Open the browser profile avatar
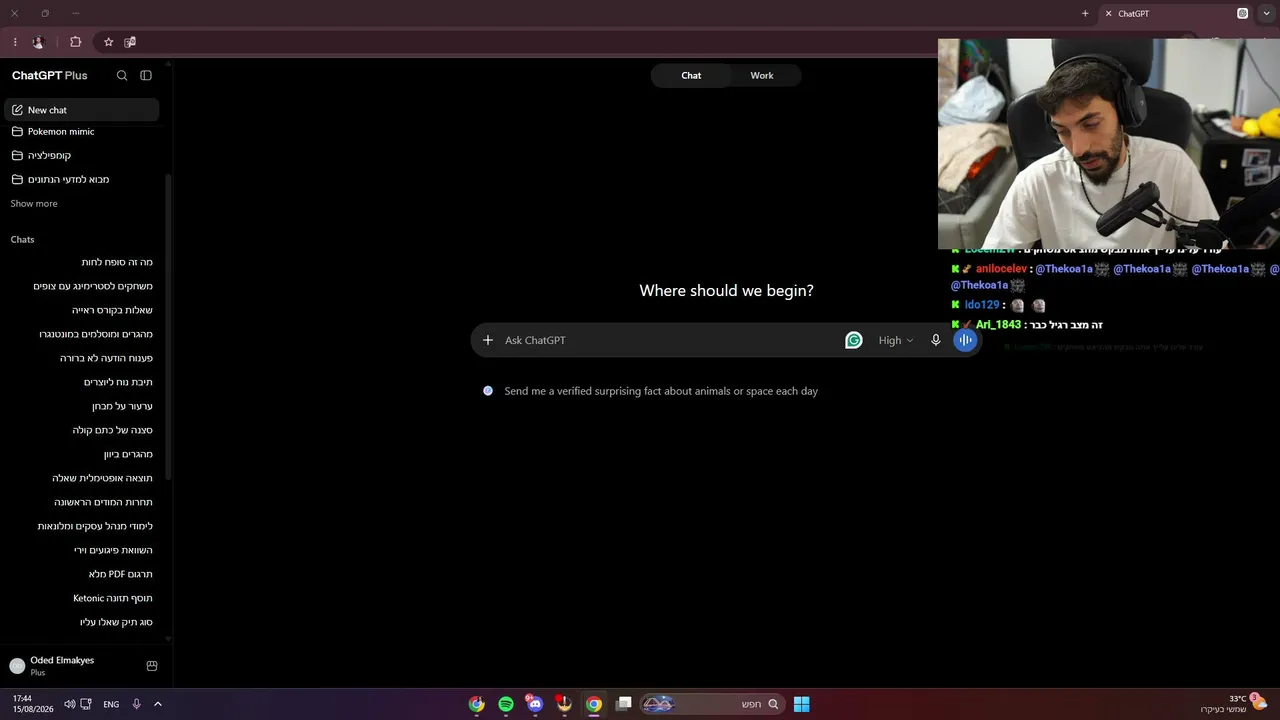The height and width of the screenshot is (720, 1280). click(x=38, y=42)
